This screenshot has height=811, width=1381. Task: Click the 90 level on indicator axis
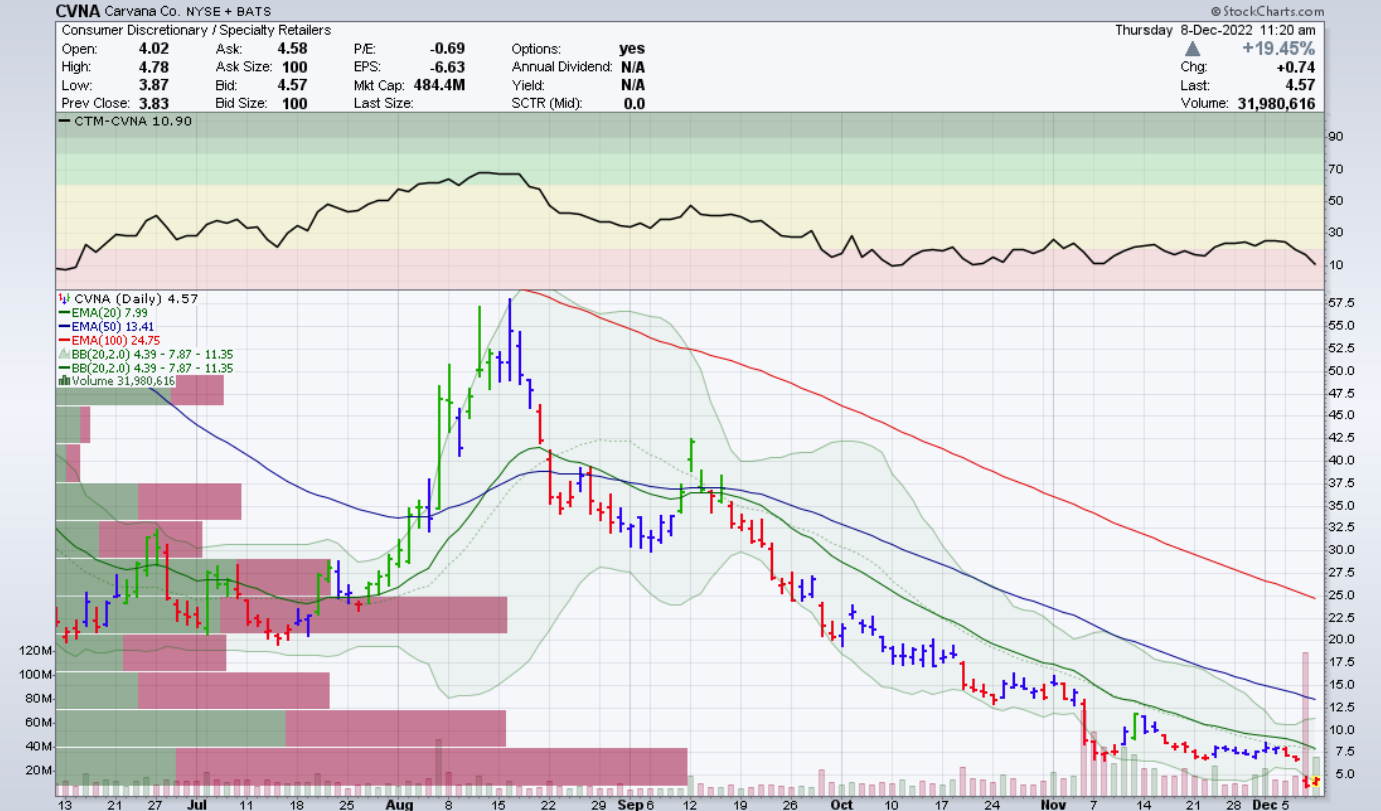[1335, 137]
